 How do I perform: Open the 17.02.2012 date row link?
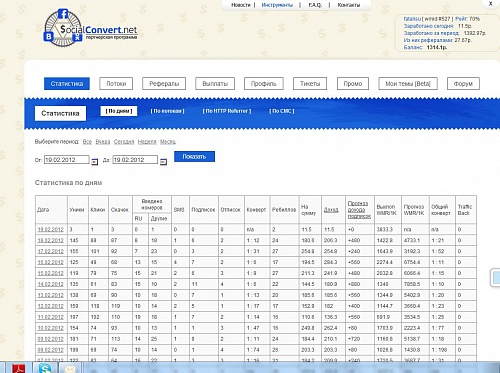50,251
